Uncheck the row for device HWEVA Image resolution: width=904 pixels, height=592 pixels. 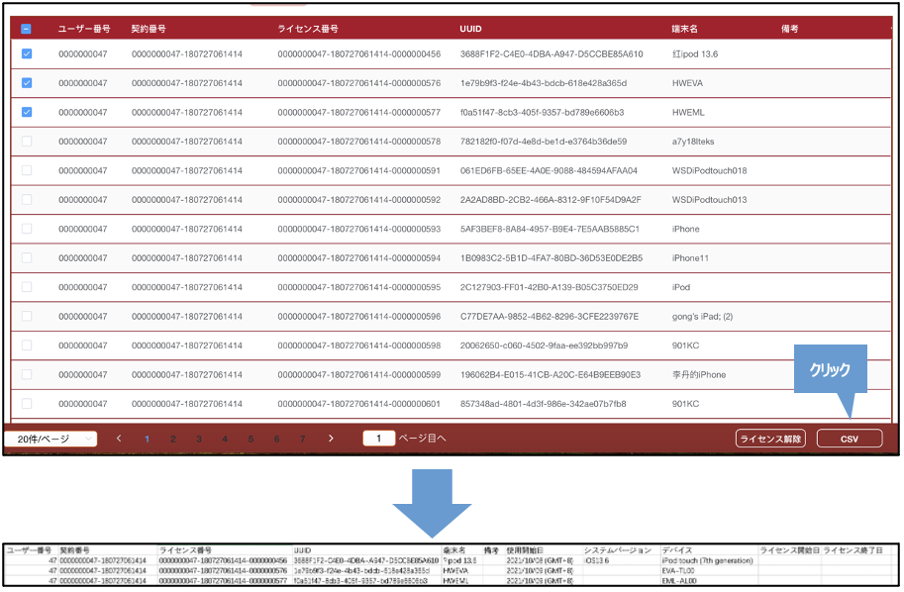[26, 83]
